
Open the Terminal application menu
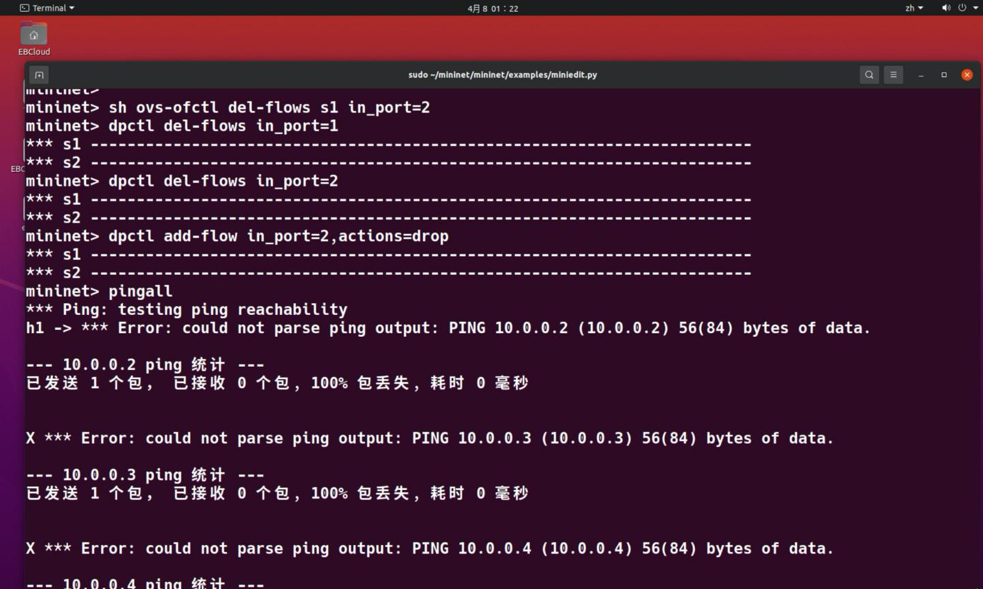47,8
